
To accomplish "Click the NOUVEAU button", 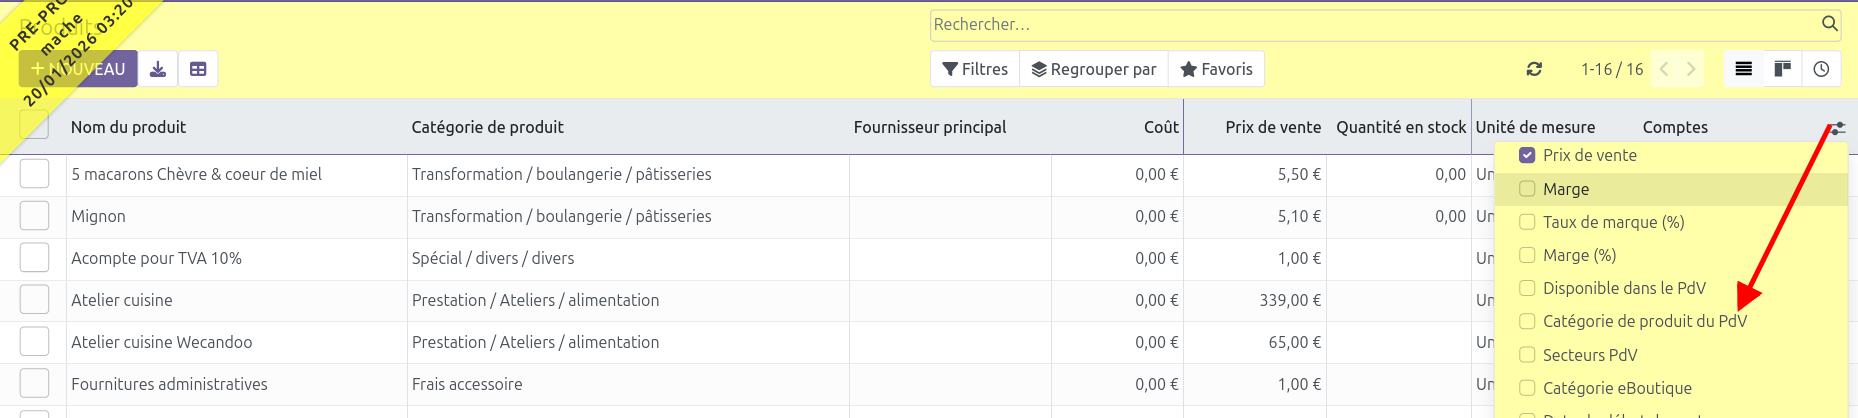I will click(79, 69).
